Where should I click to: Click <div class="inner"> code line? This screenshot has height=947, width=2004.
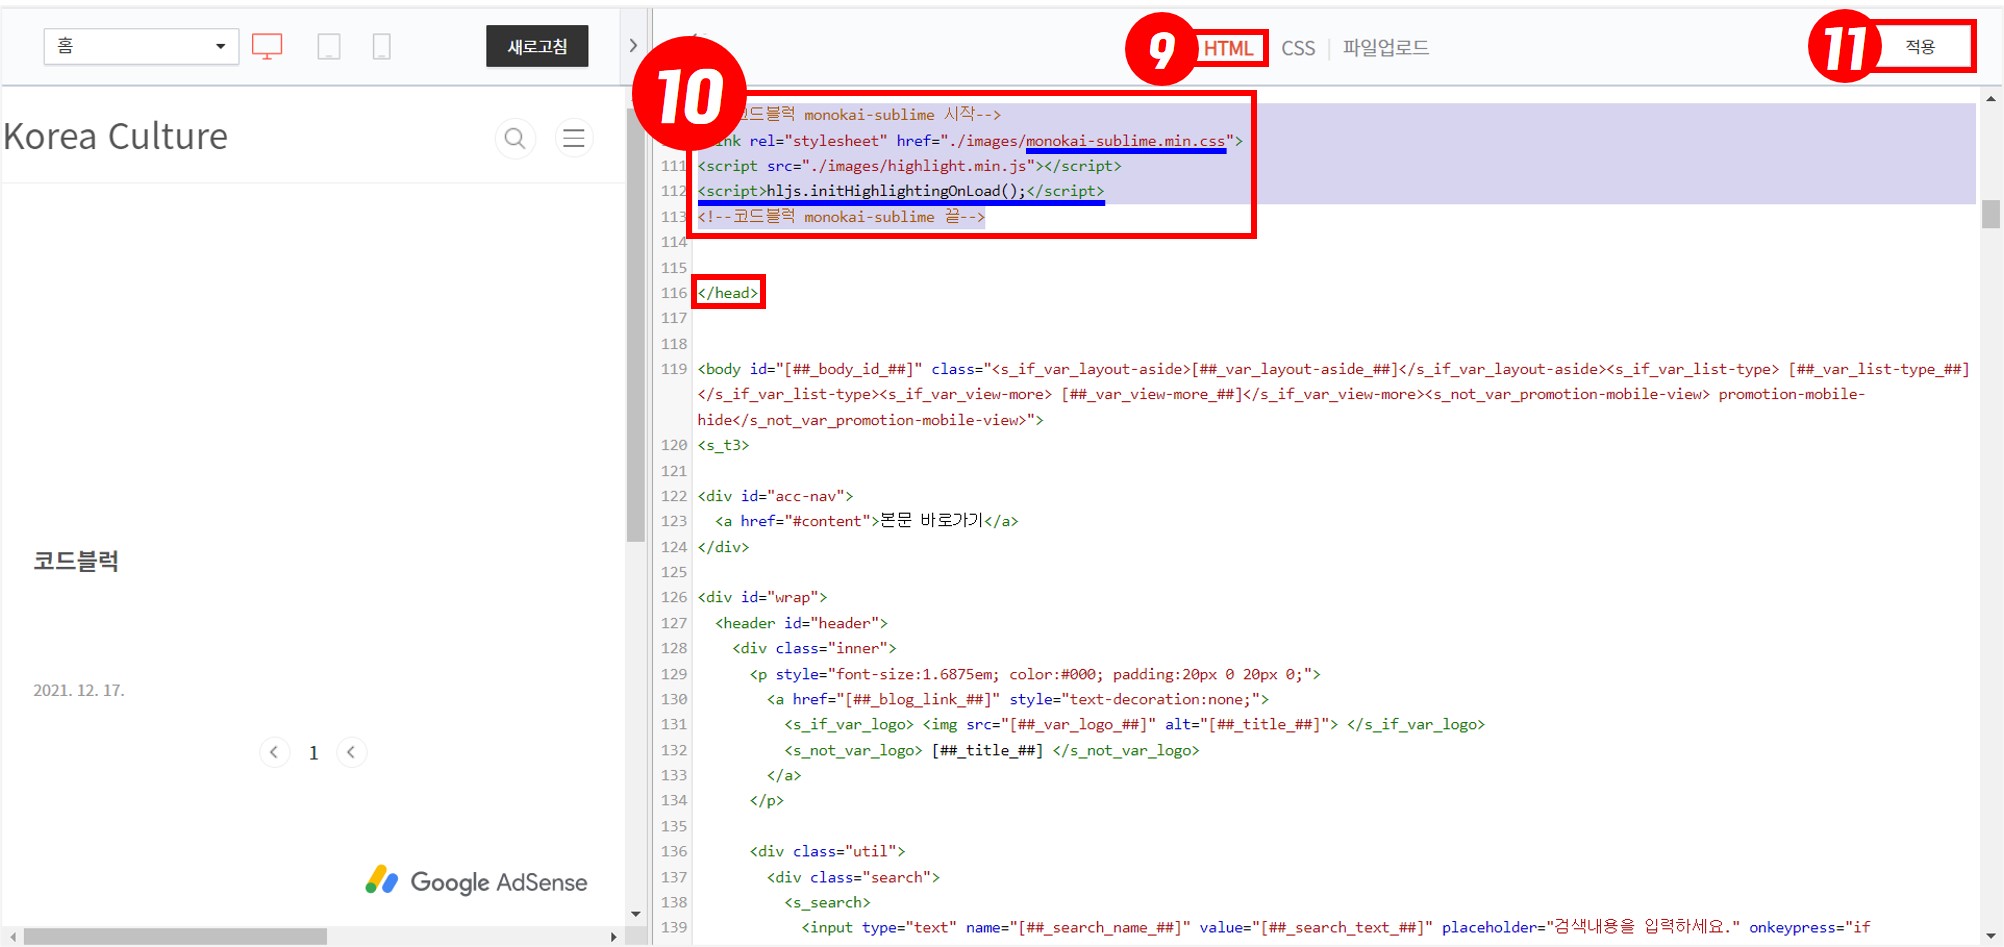tap(814, 648)
